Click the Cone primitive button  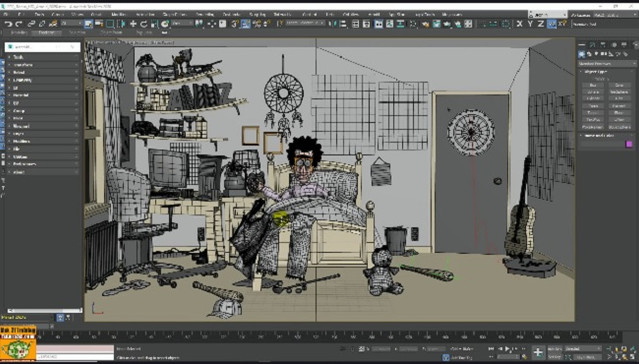pyautogui.click(x=619, y=85)
